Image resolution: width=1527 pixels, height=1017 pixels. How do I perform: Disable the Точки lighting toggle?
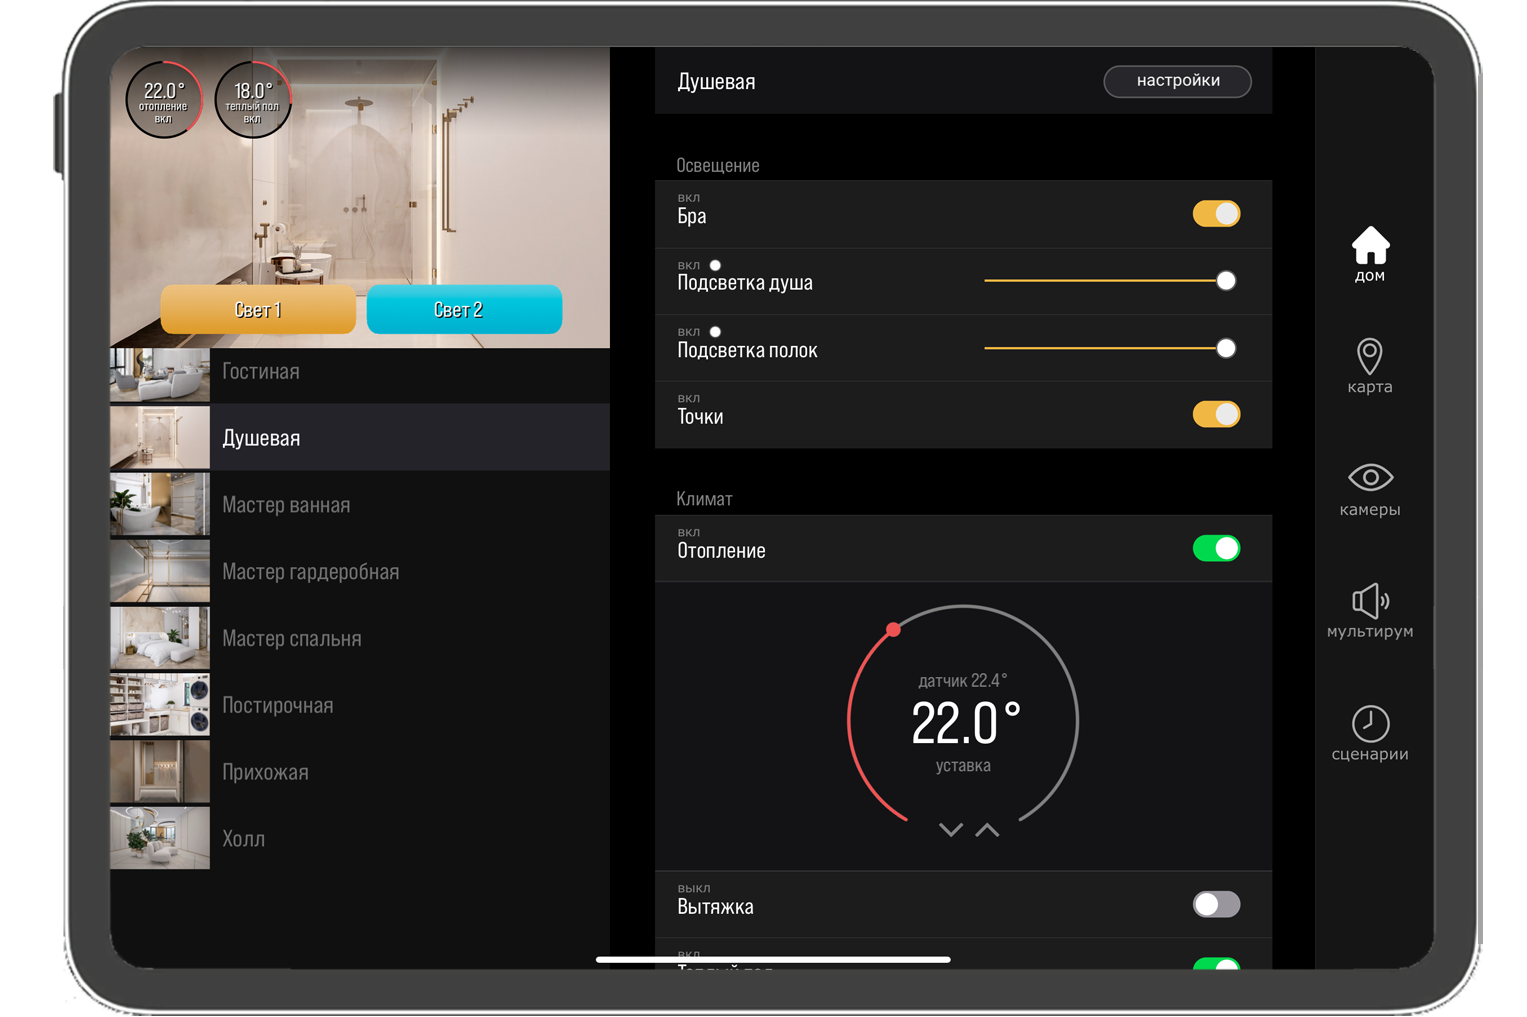1216,413
